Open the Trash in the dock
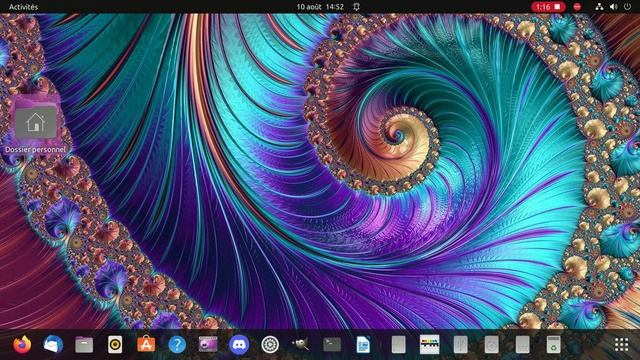 [x=553, y=345]
